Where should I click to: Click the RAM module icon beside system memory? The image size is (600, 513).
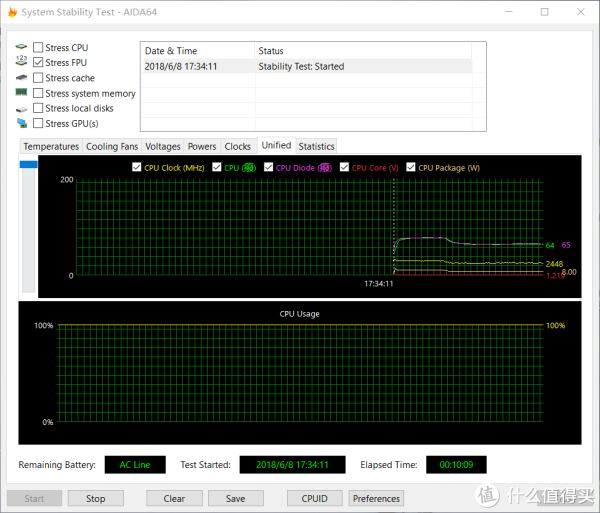pos(21,93)
